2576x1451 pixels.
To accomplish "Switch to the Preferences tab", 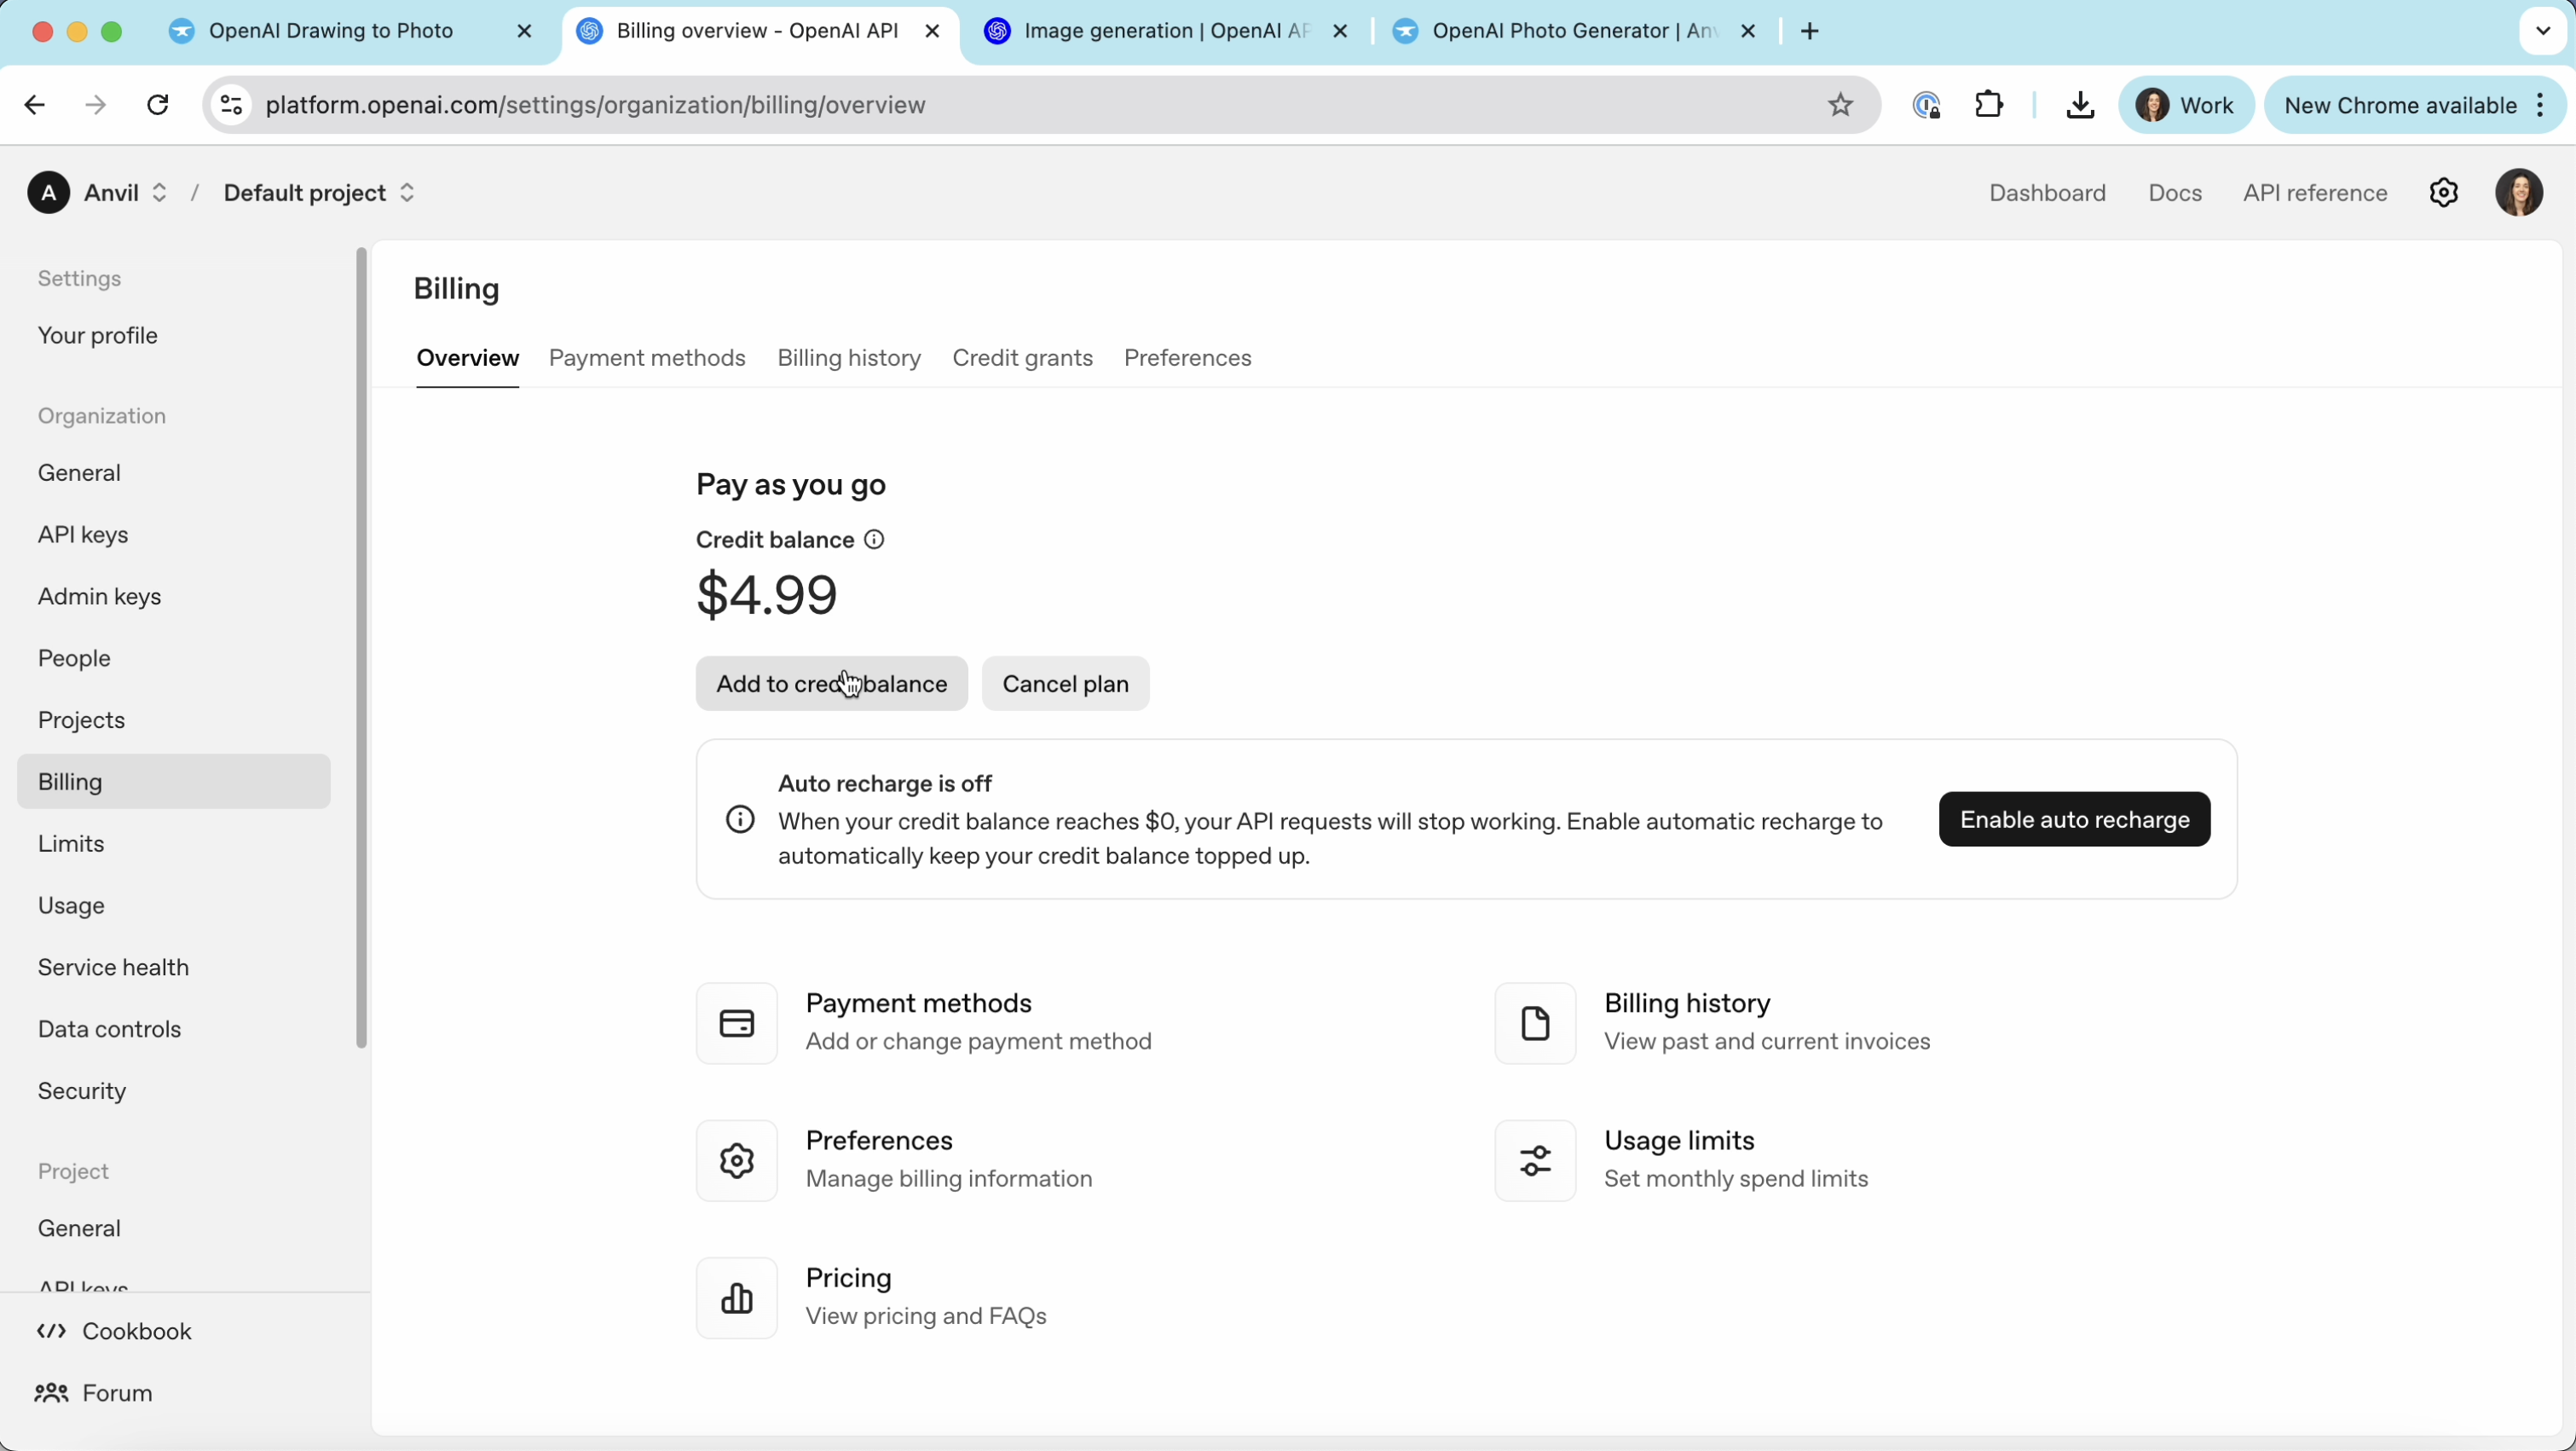I will (1188, 359).
